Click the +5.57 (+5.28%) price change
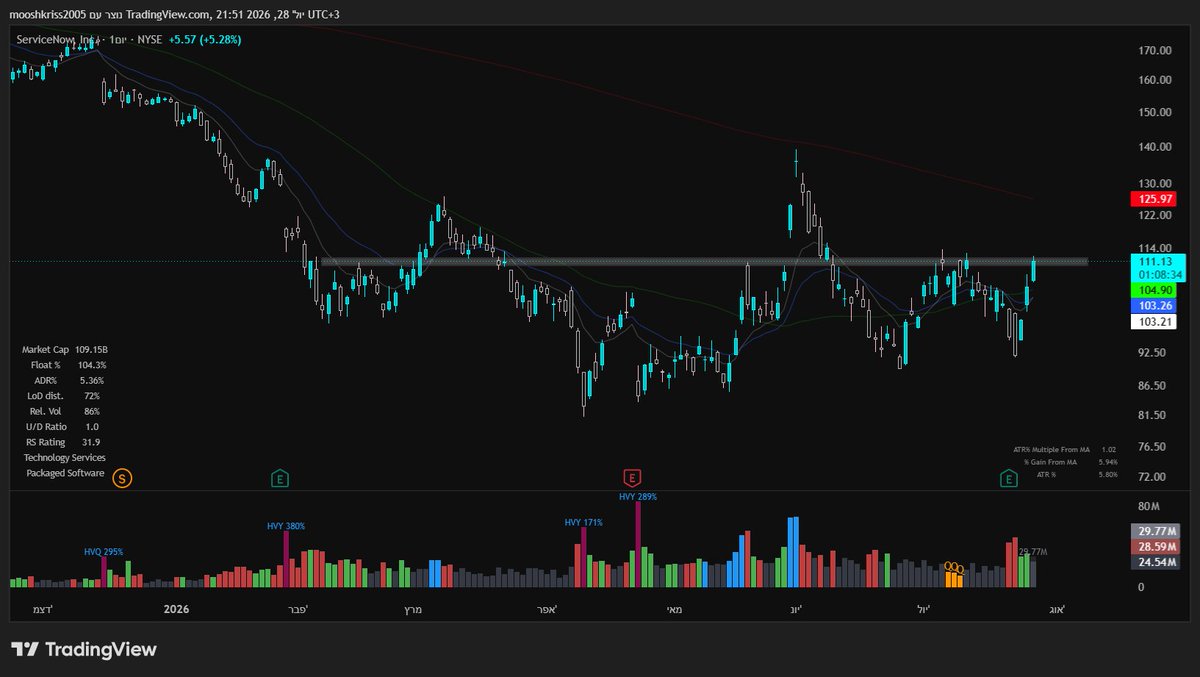Screen dimensions: 1200x677 [206, 40]
